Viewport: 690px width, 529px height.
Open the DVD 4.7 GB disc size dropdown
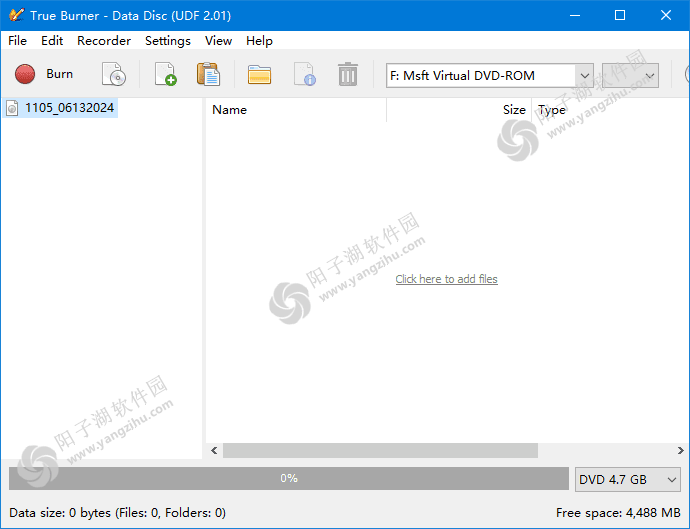pos(628,479)
